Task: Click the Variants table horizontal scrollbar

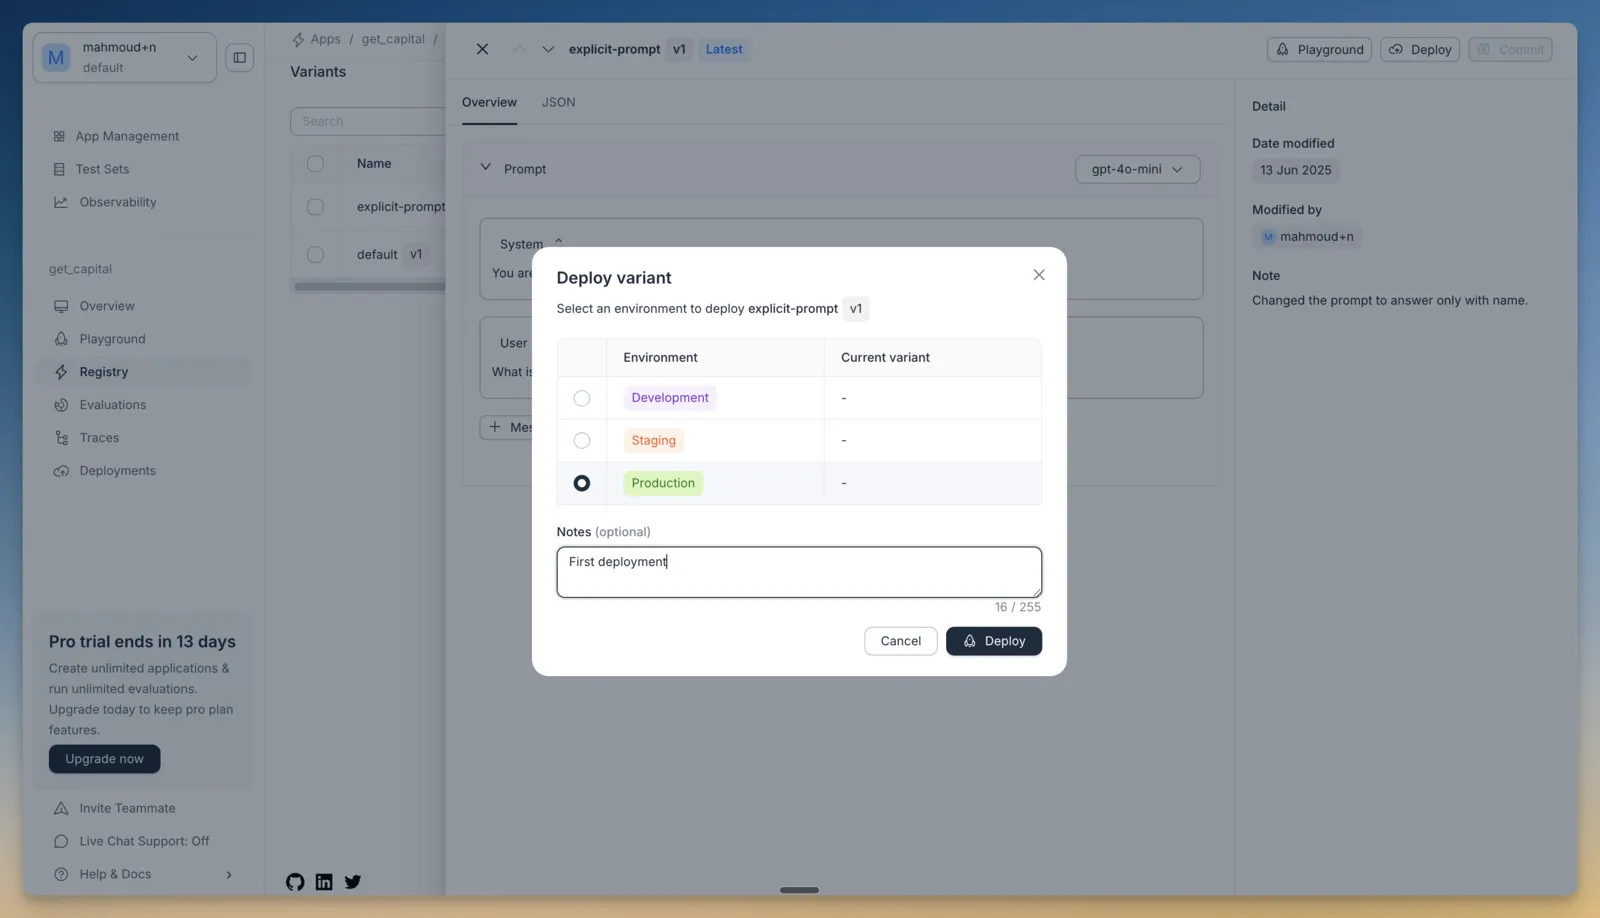Action: [369, 287]
